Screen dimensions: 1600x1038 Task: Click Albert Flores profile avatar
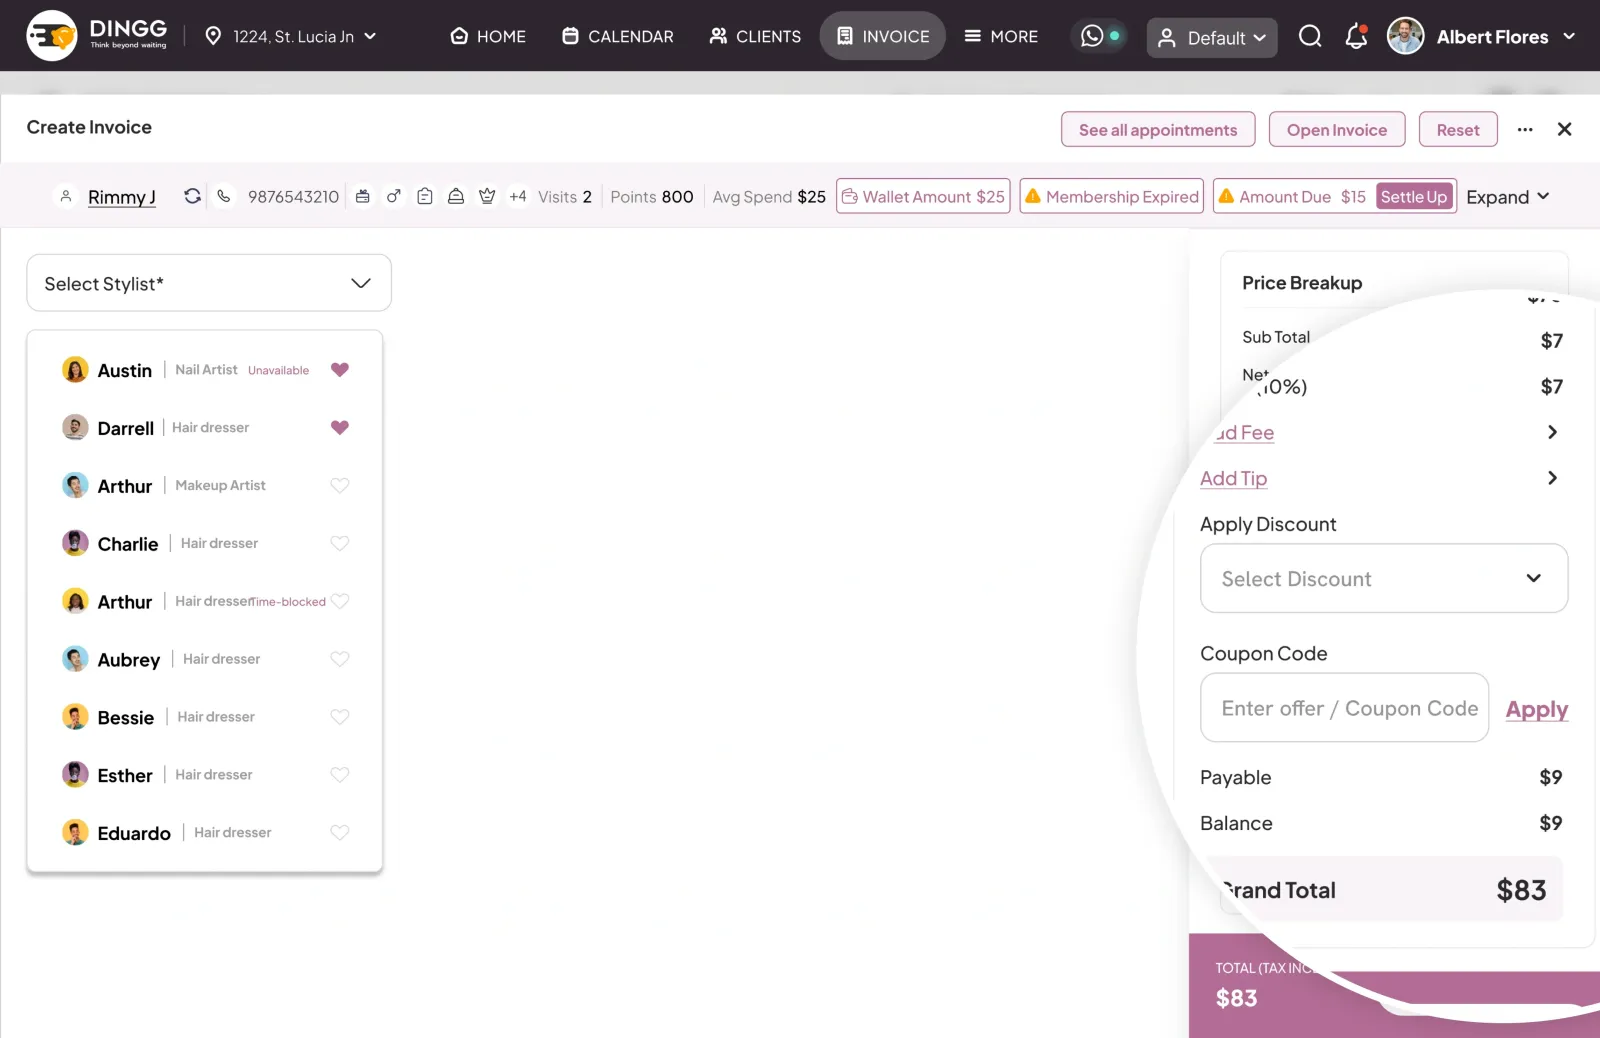pyautogui.click(x=1405, y=37)
